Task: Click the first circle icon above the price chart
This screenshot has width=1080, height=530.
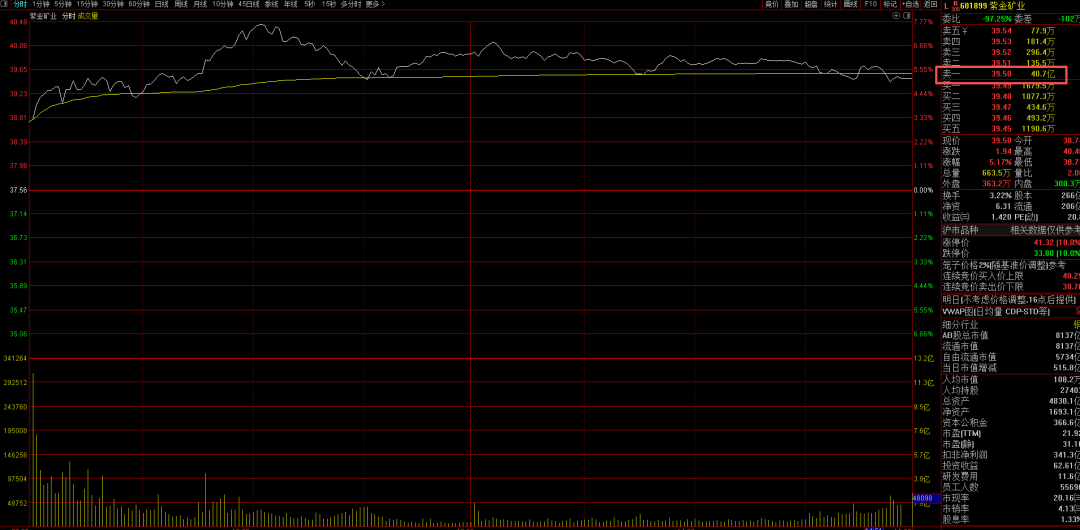Action: [898, 17]
